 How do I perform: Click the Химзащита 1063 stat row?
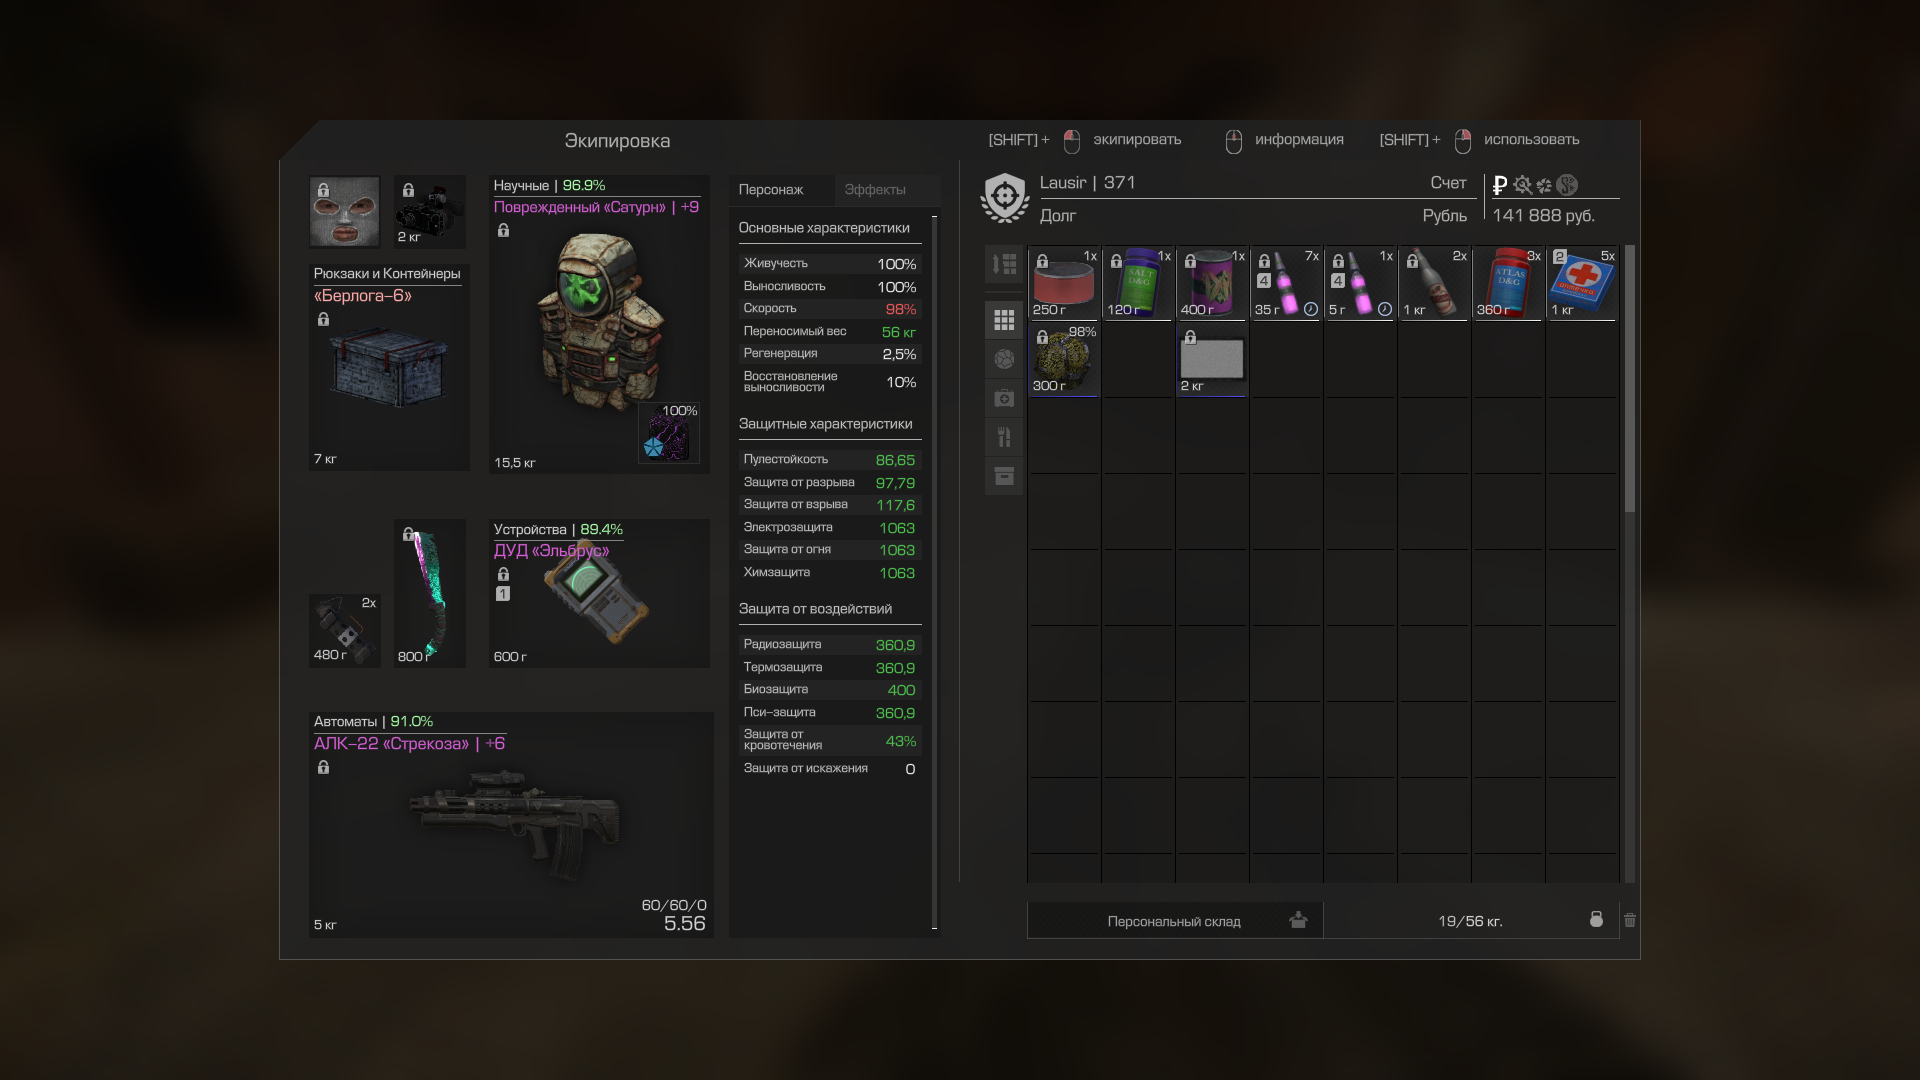[829, 573]
